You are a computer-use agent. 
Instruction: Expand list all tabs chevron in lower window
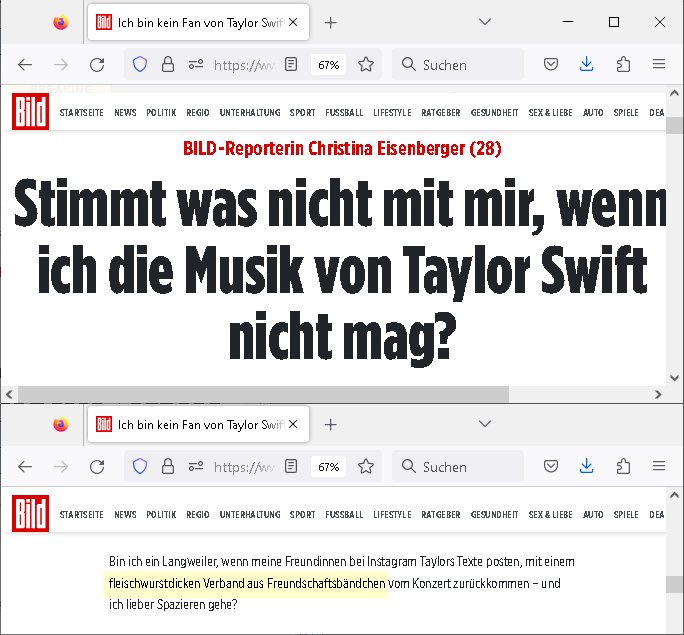click(485, 423)
